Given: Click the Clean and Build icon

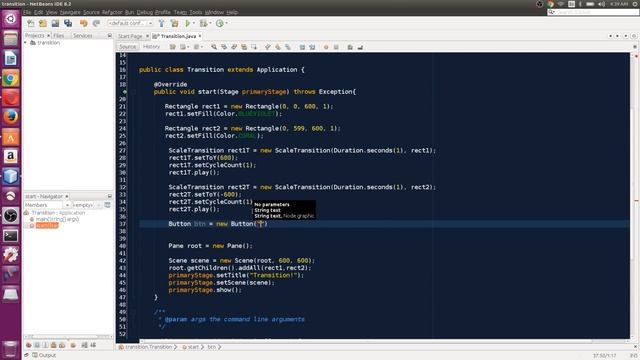Looking at the screenshot, I should (175, 23).
